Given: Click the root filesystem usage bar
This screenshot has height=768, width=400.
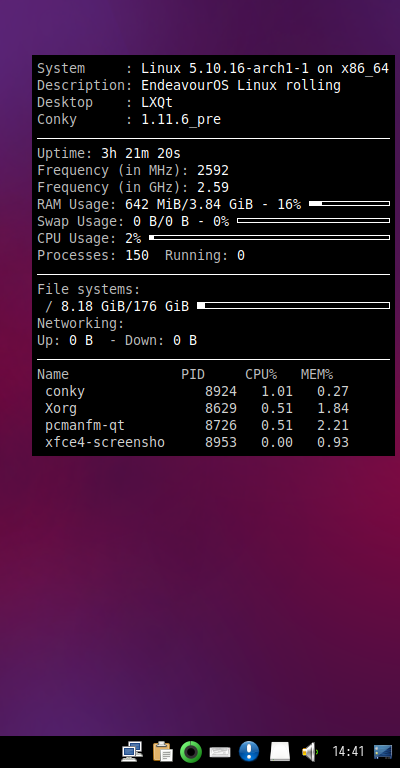Looking at the screenshot, I should tap(293, 306).
